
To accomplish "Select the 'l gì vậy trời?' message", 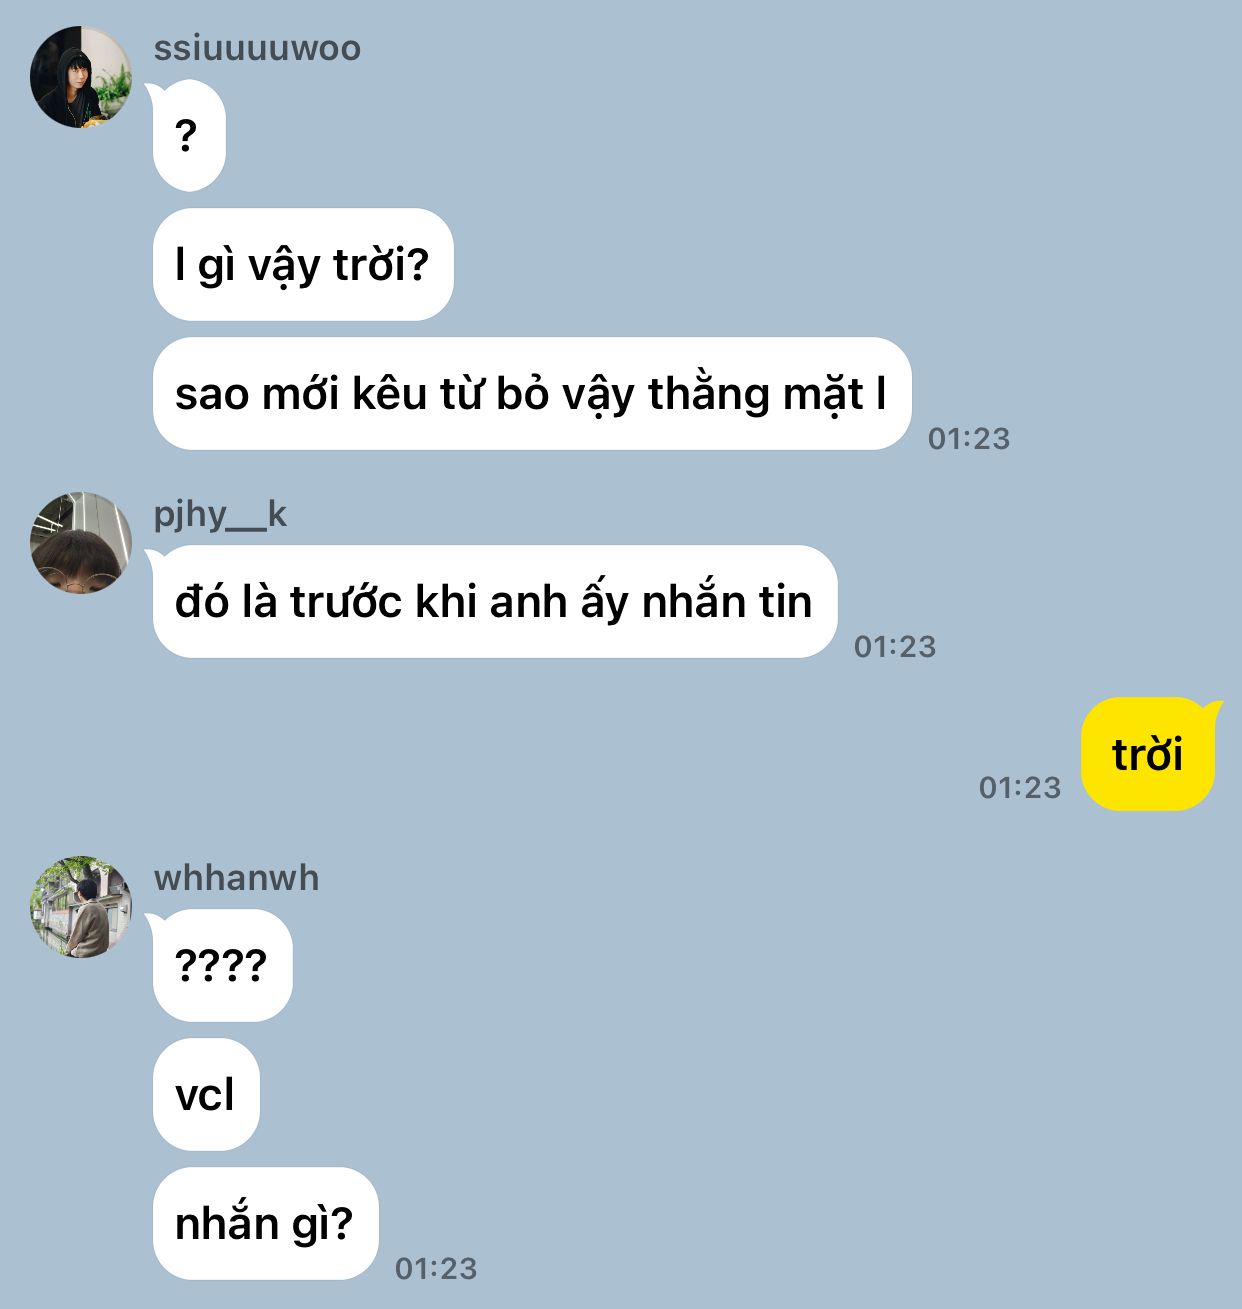I will (303, 265).
